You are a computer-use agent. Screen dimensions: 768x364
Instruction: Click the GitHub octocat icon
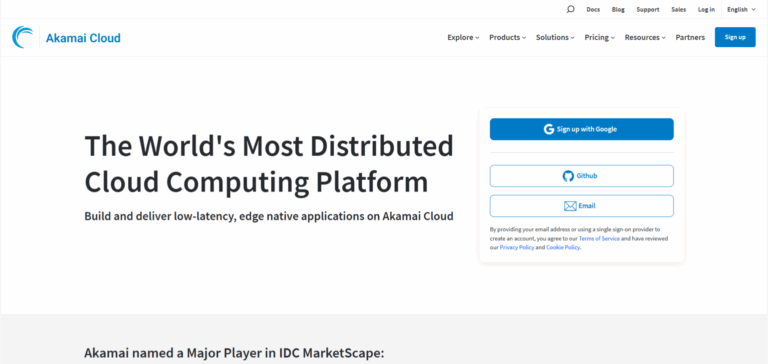[x=568, y=176]
